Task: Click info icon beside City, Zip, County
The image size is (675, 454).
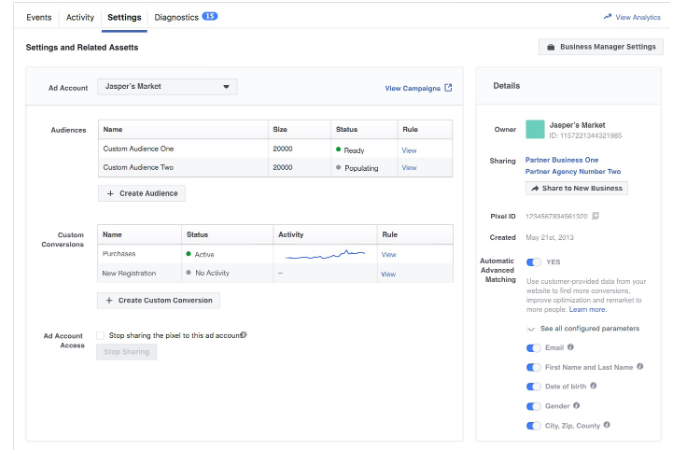Action: pyautogui.click(x=607, y=425)
